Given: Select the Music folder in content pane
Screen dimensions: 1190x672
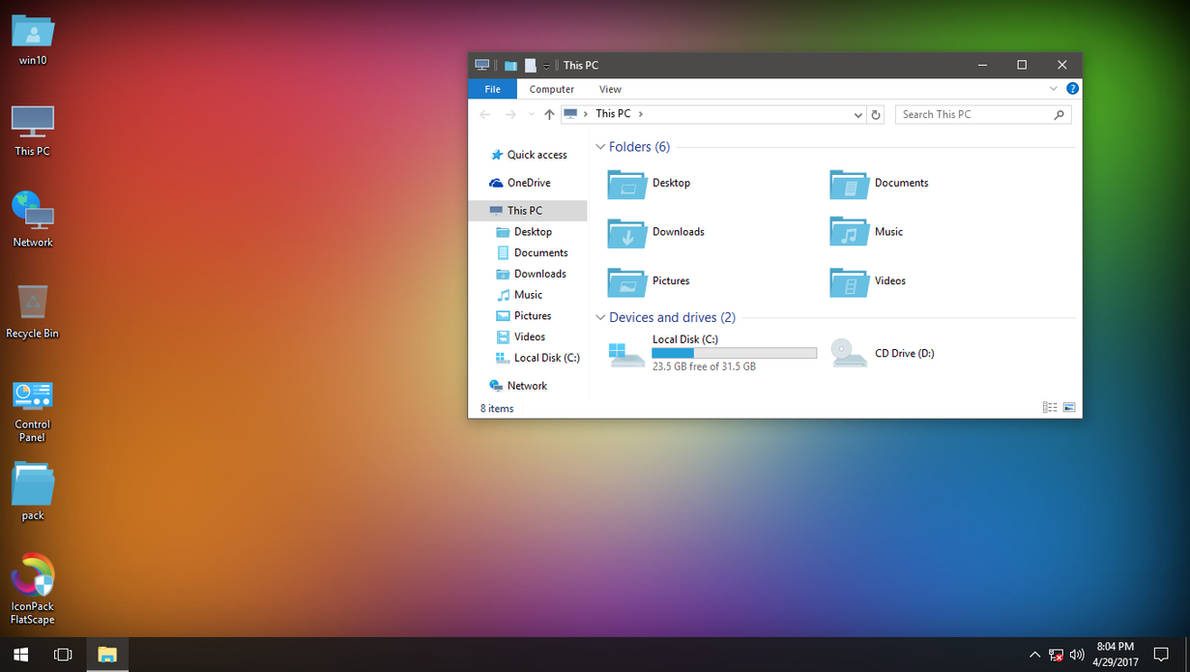Looking at the screenshot, I should (866, 232).
